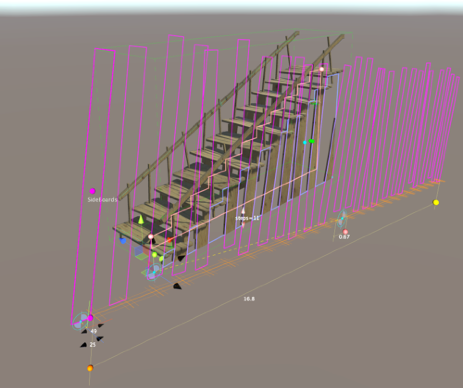Screen dimensions: 463x388
Task: Select the magenta dot above the SideBoards label
Action: pos(92,191)
